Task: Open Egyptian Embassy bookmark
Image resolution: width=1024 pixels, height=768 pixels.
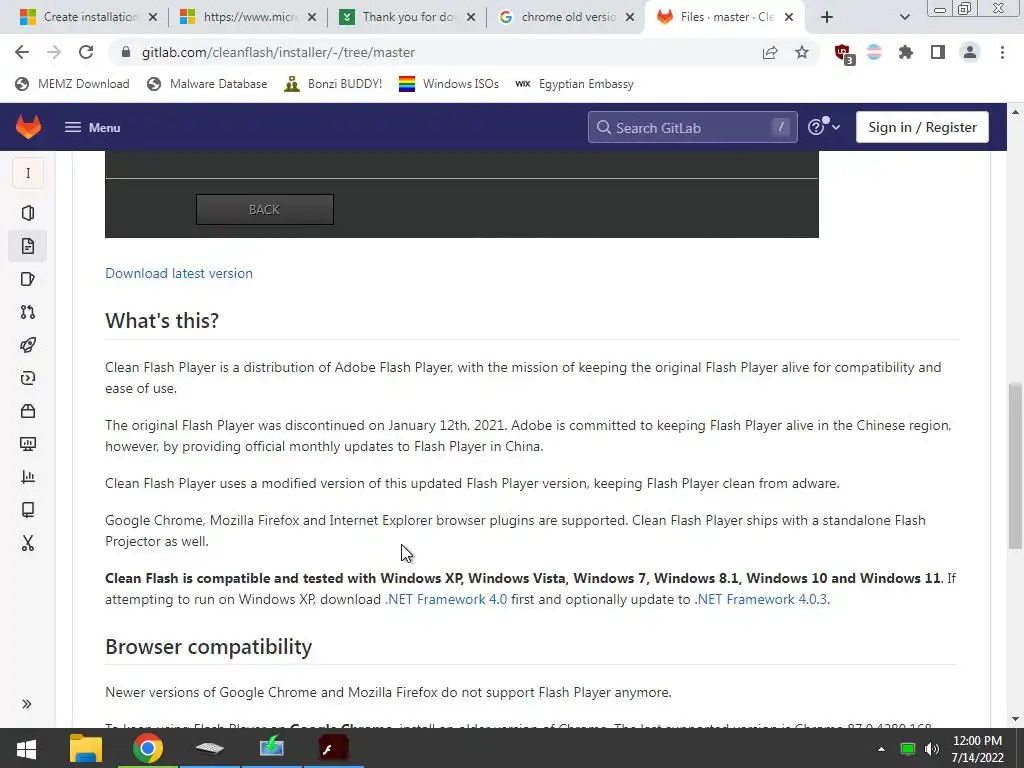Action: [x=574, y=84]
